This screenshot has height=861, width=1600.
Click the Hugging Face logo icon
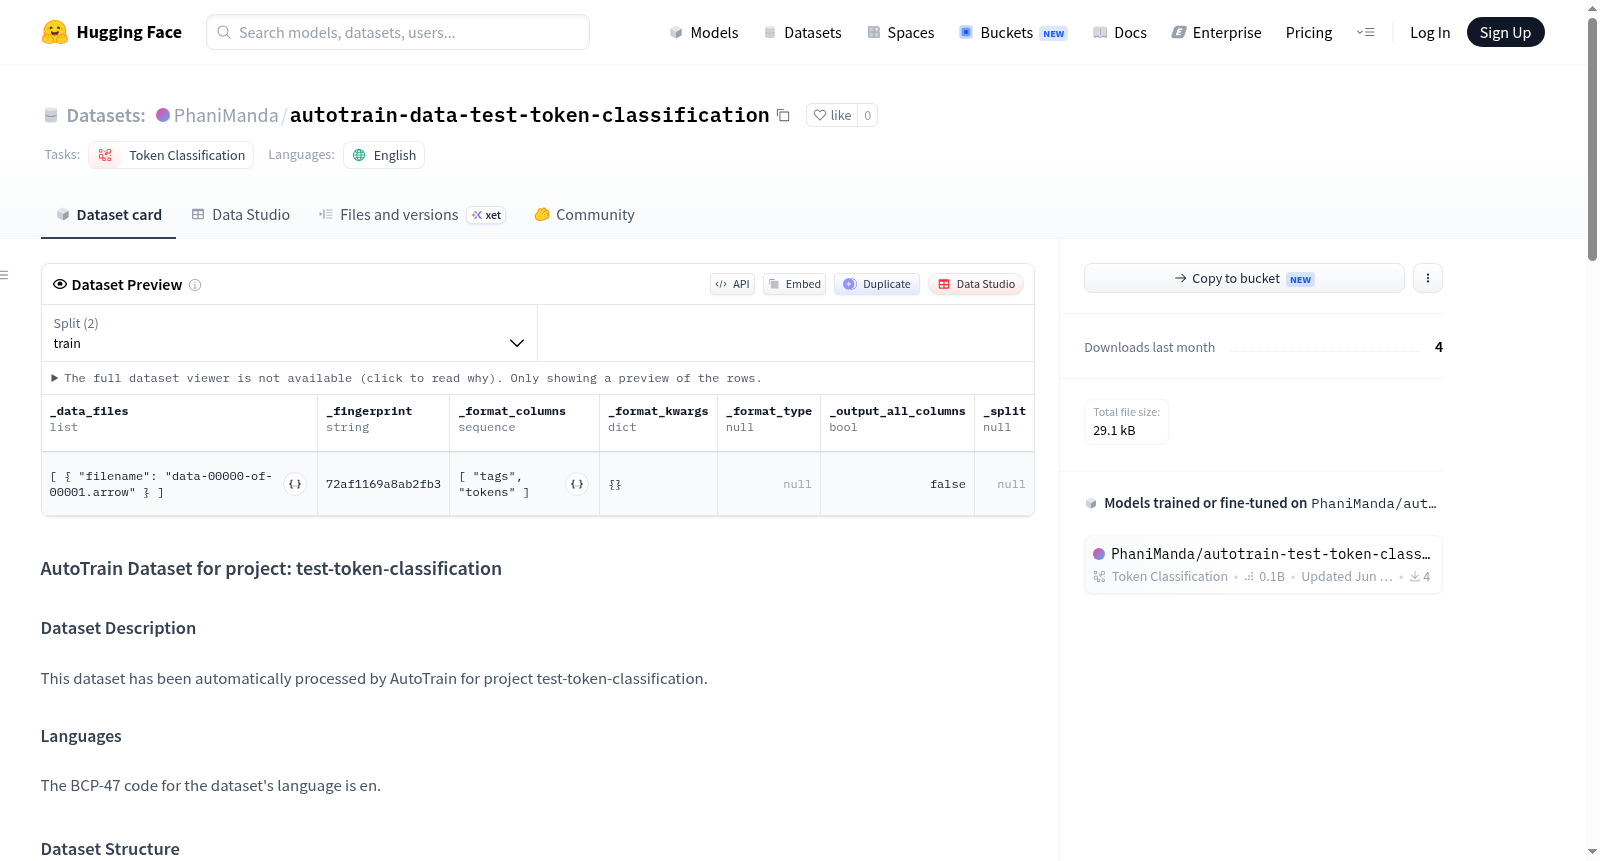click(54, 32)
